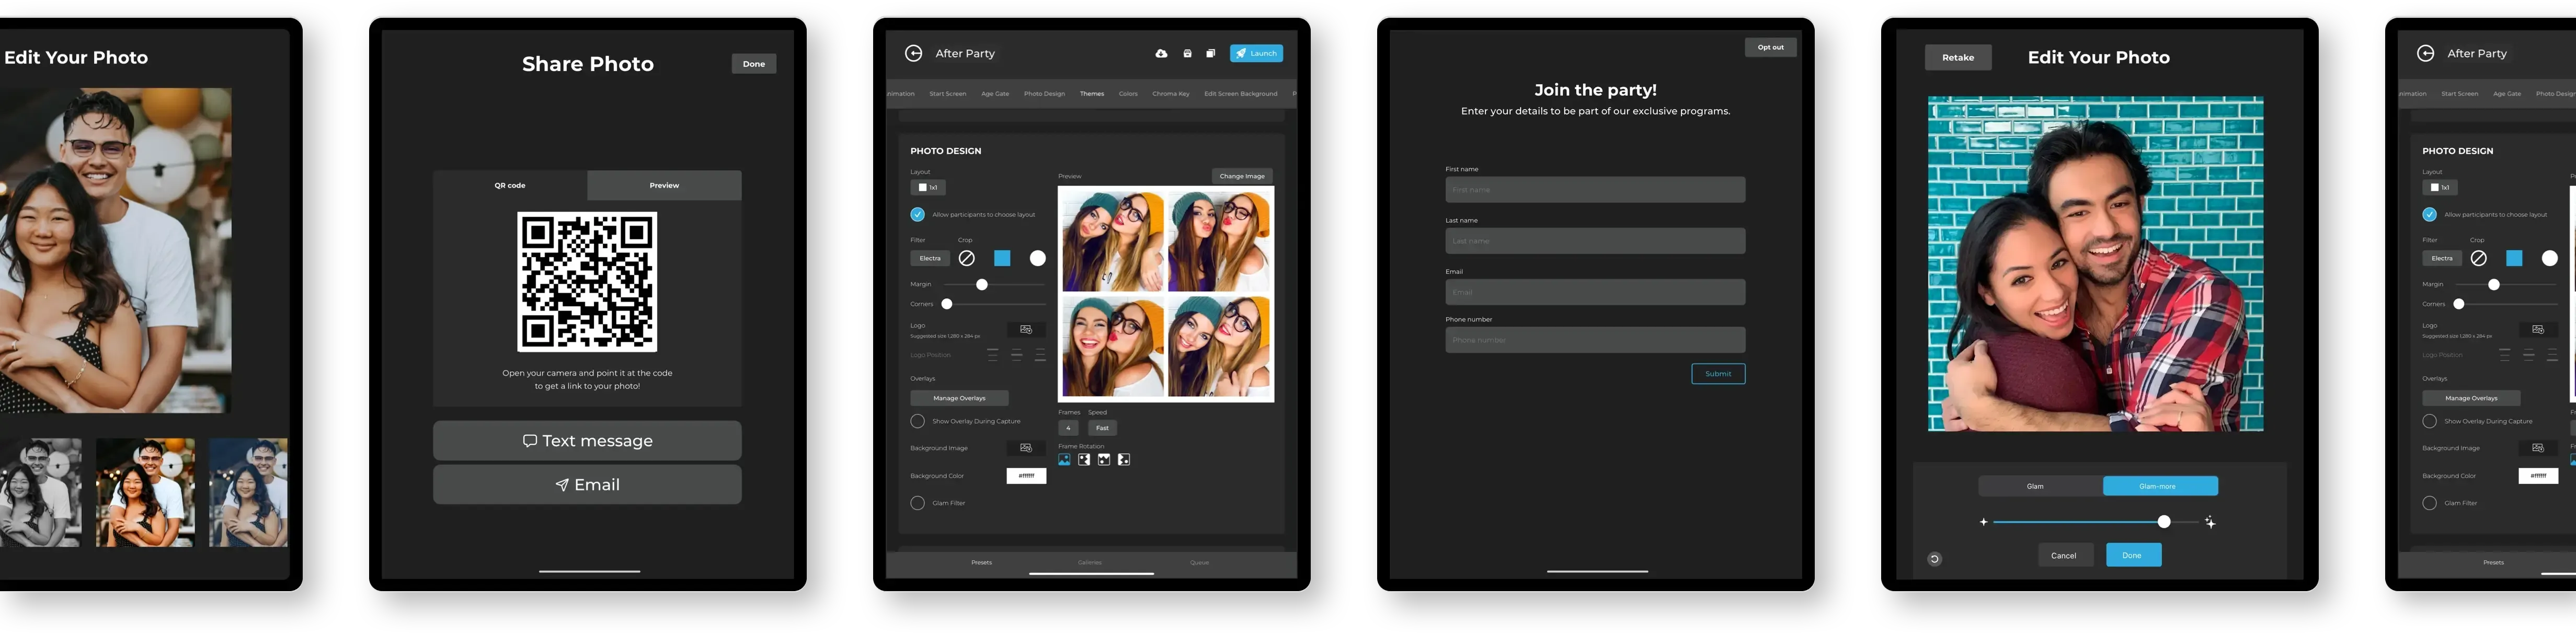Click the cloud download icon beside Launch
The height and width of the screenshot is (634, 2576).
tap(1161, 54)
